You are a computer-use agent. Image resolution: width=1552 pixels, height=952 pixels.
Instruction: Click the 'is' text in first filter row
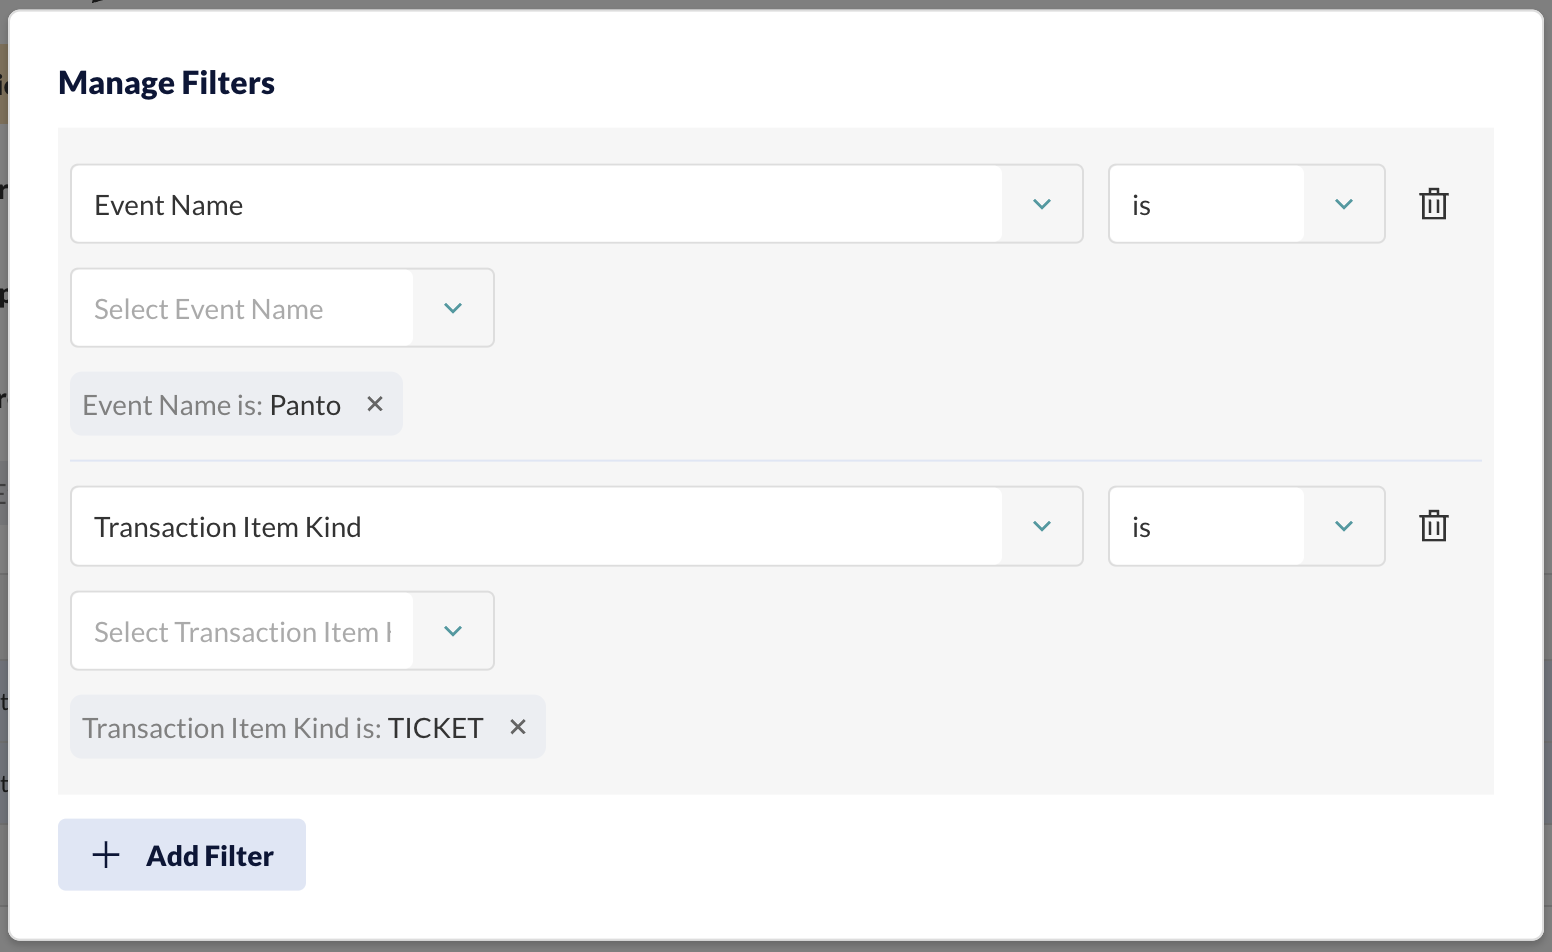pyautogui.click(x=1141, y=205)
